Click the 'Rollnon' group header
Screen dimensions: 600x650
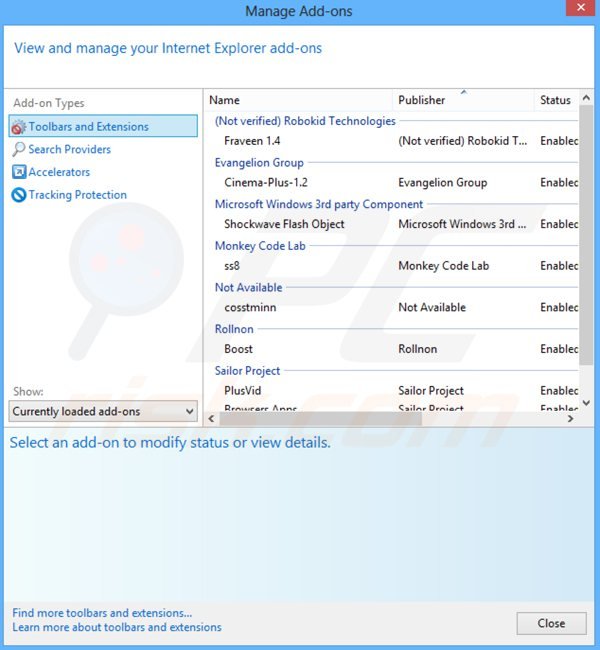pyautogui.click(x=234, y=329)
